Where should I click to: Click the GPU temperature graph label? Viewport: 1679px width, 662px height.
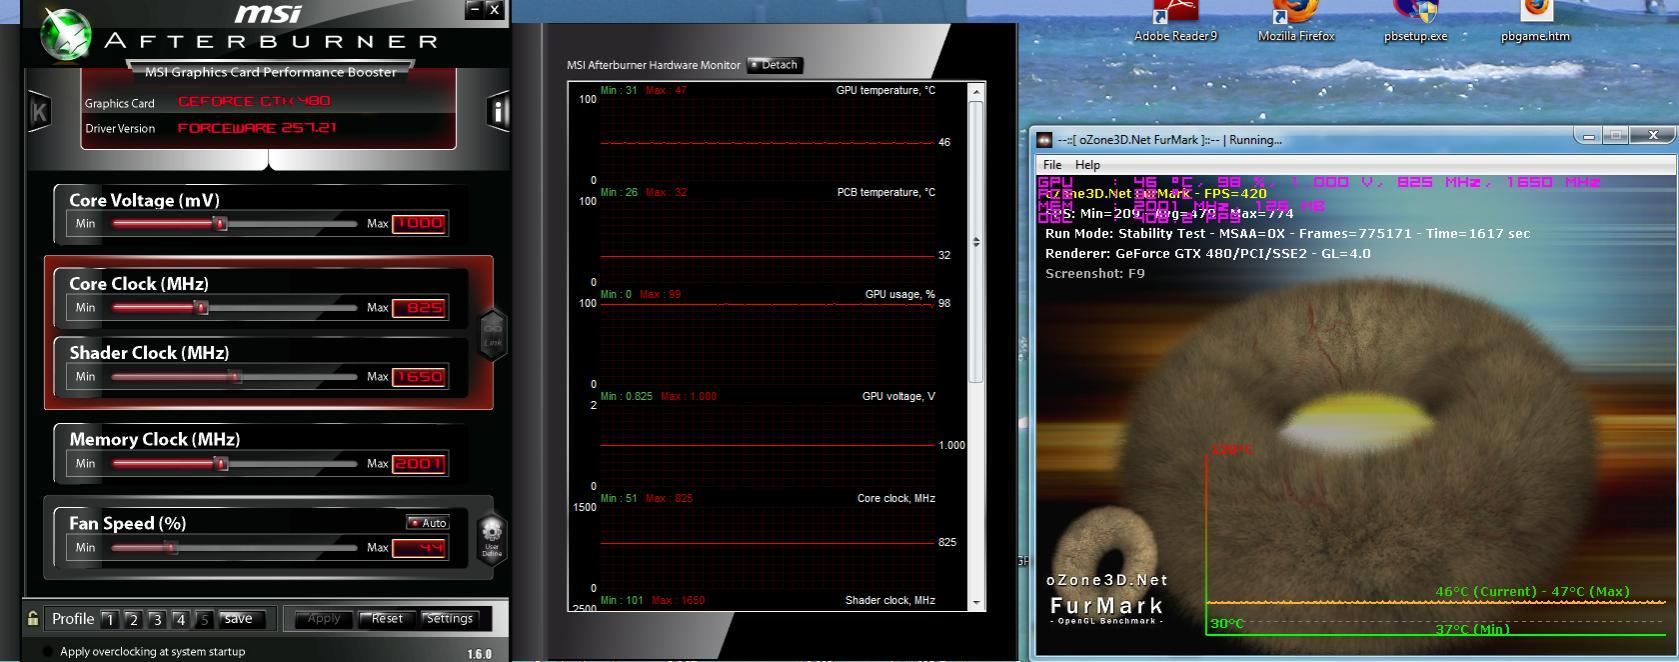coord(885,91)
